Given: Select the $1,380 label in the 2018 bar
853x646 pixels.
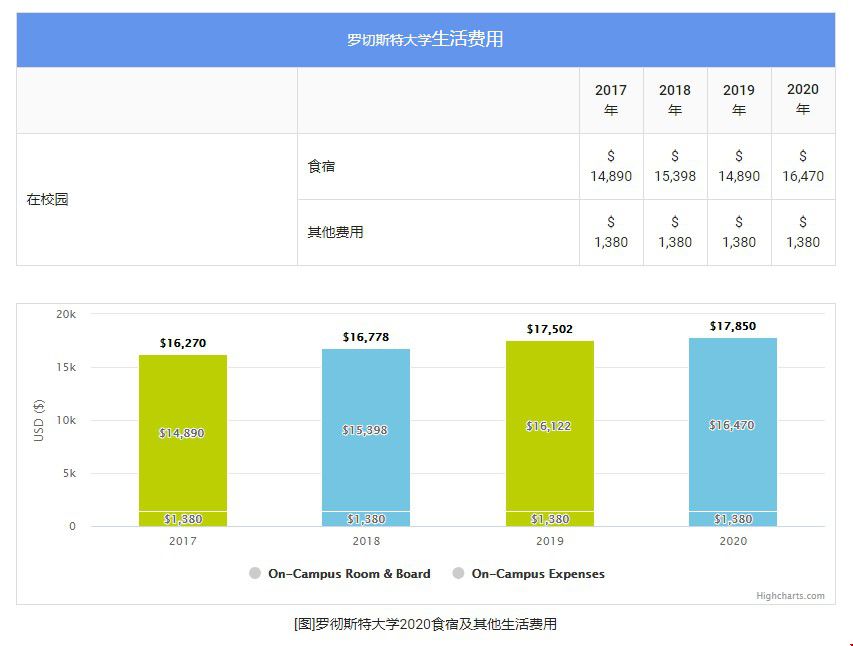Looking at the screenshot, I should pyautogui.click(x=366, y=519).
